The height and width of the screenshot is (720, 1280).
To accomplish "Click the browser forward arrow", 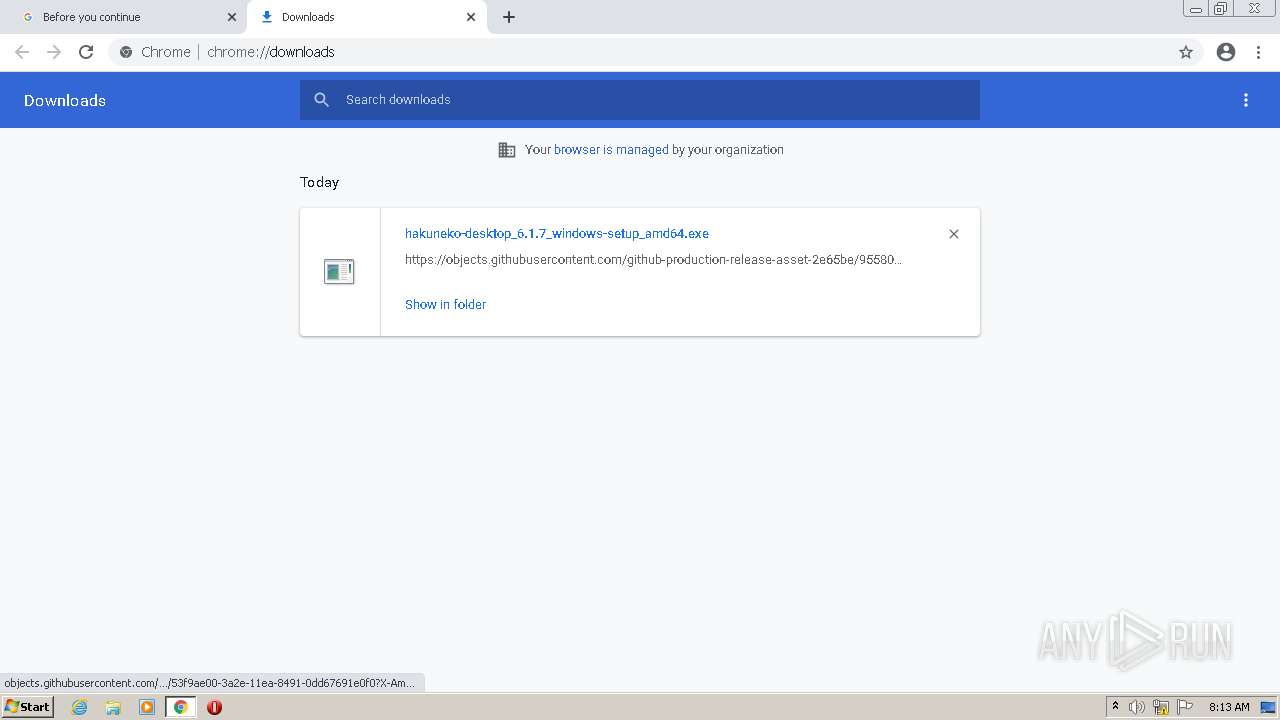I will tap(54, 52).
